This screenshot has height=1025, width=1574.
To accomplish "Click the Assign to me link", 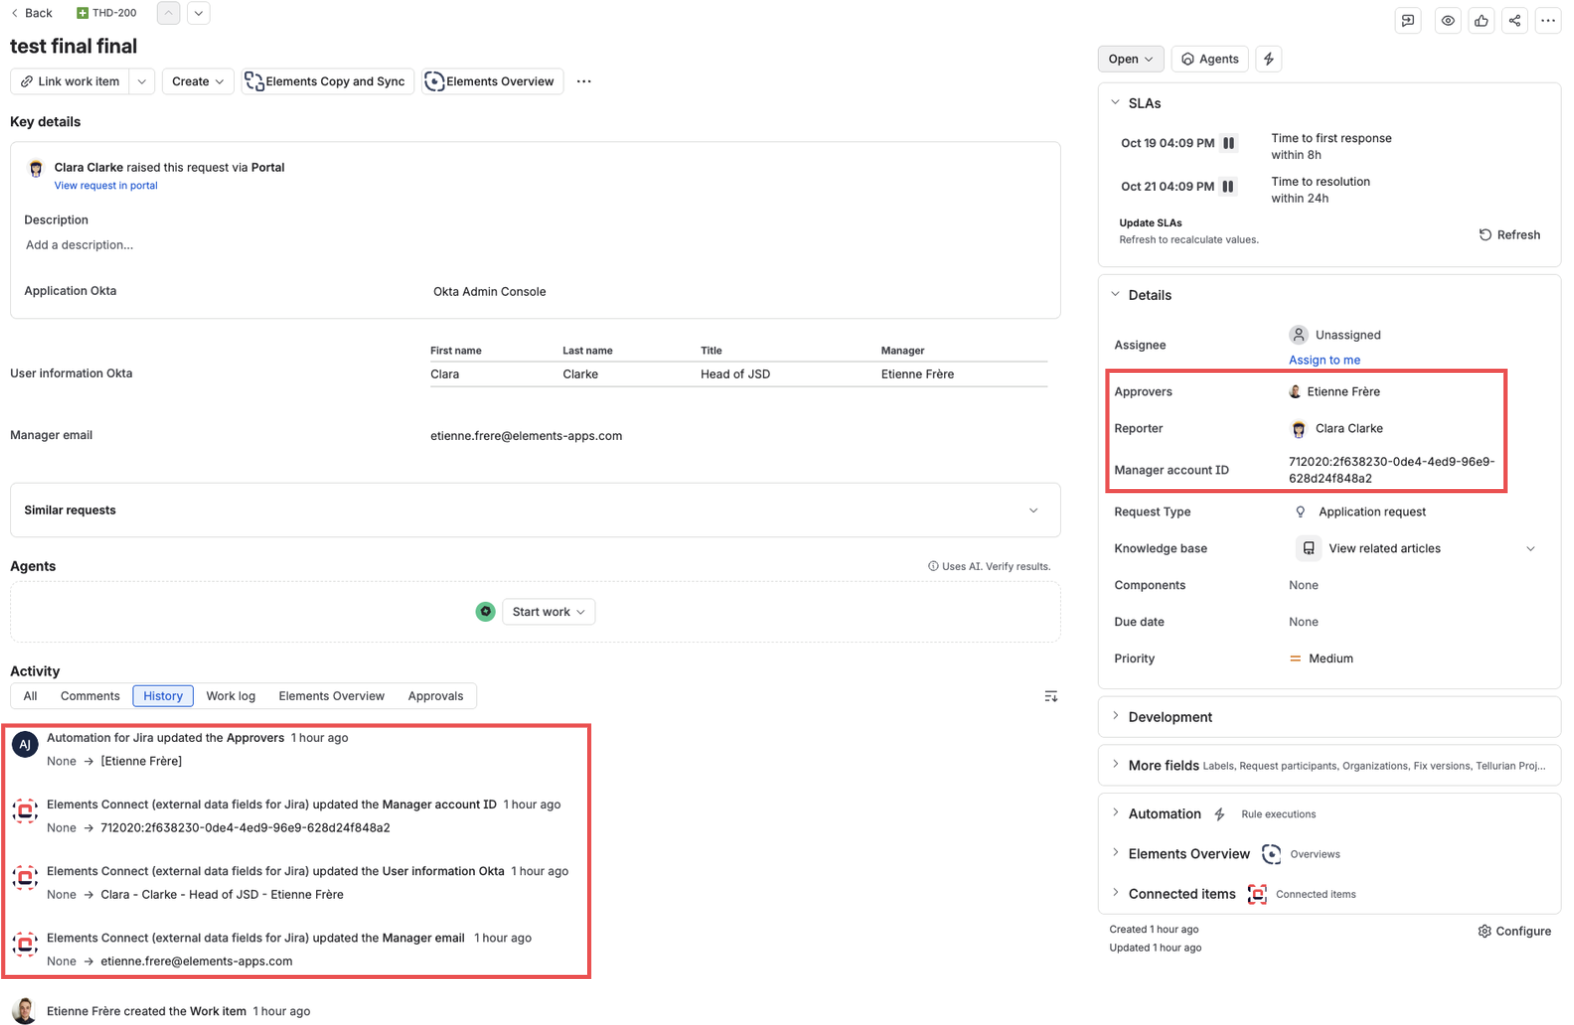I will coord(1324,360).
